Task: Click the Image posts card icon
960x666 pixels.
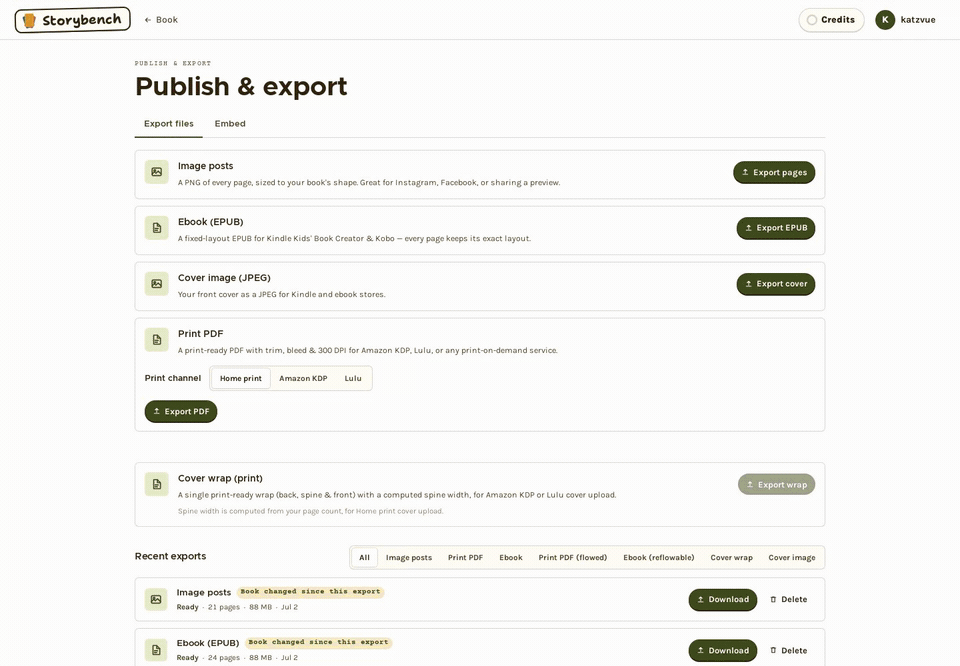Action: (157, 172)
